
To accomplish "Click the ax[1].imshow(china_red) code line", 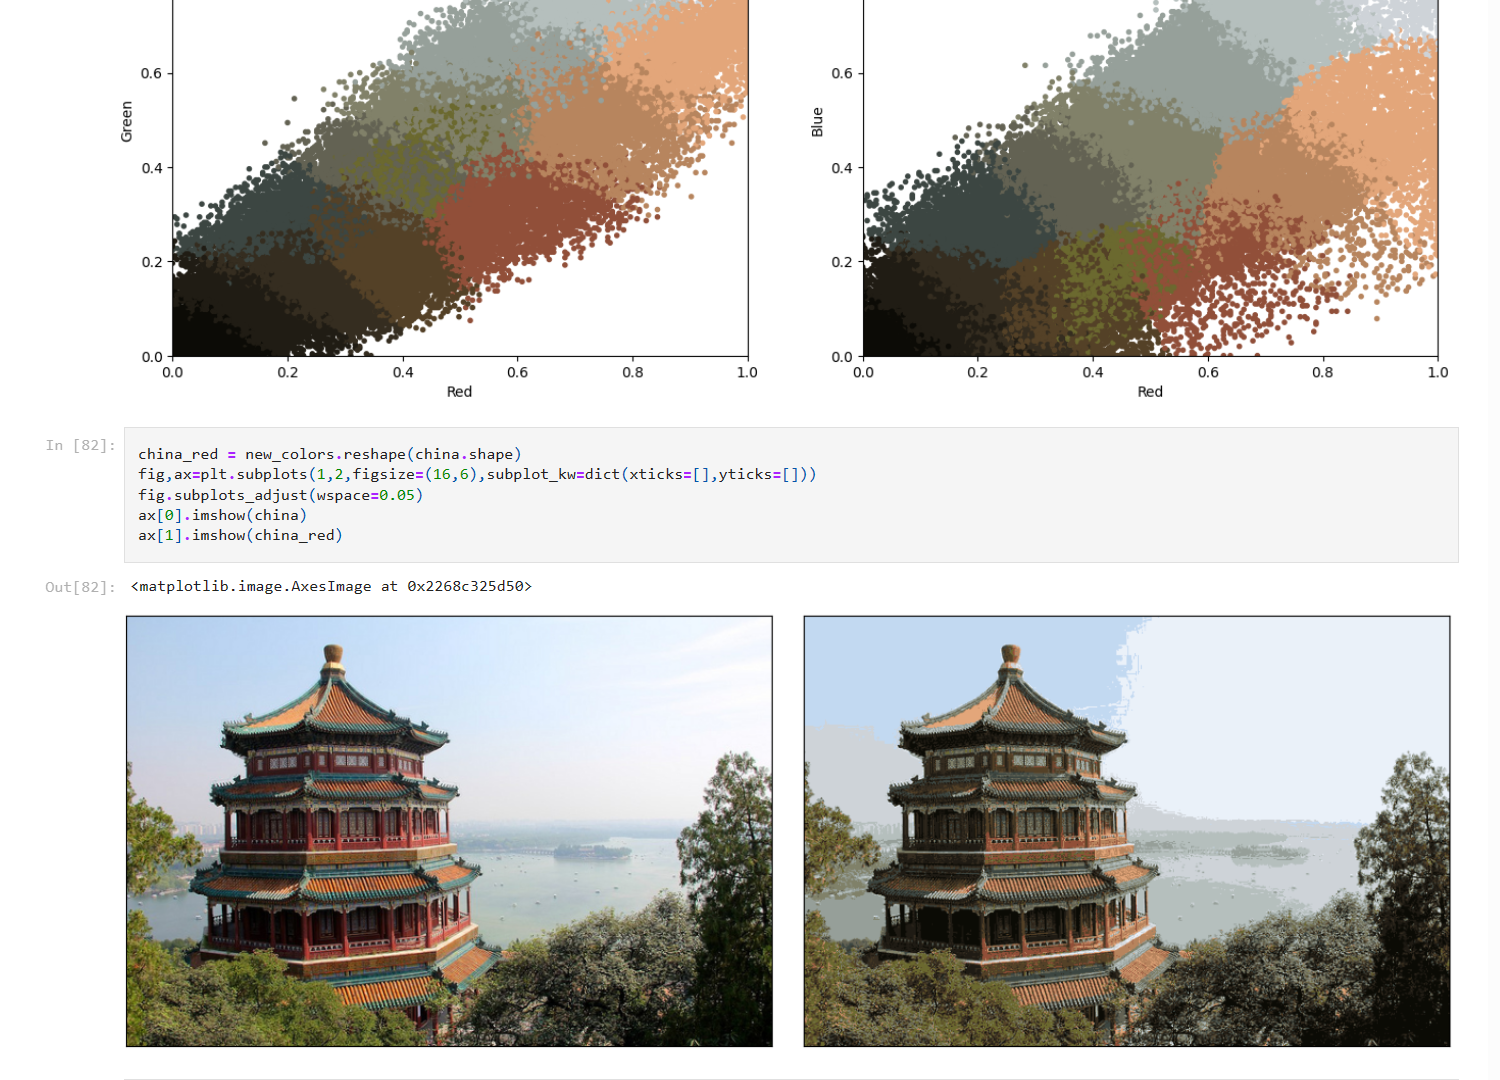I will pos(240,535).
